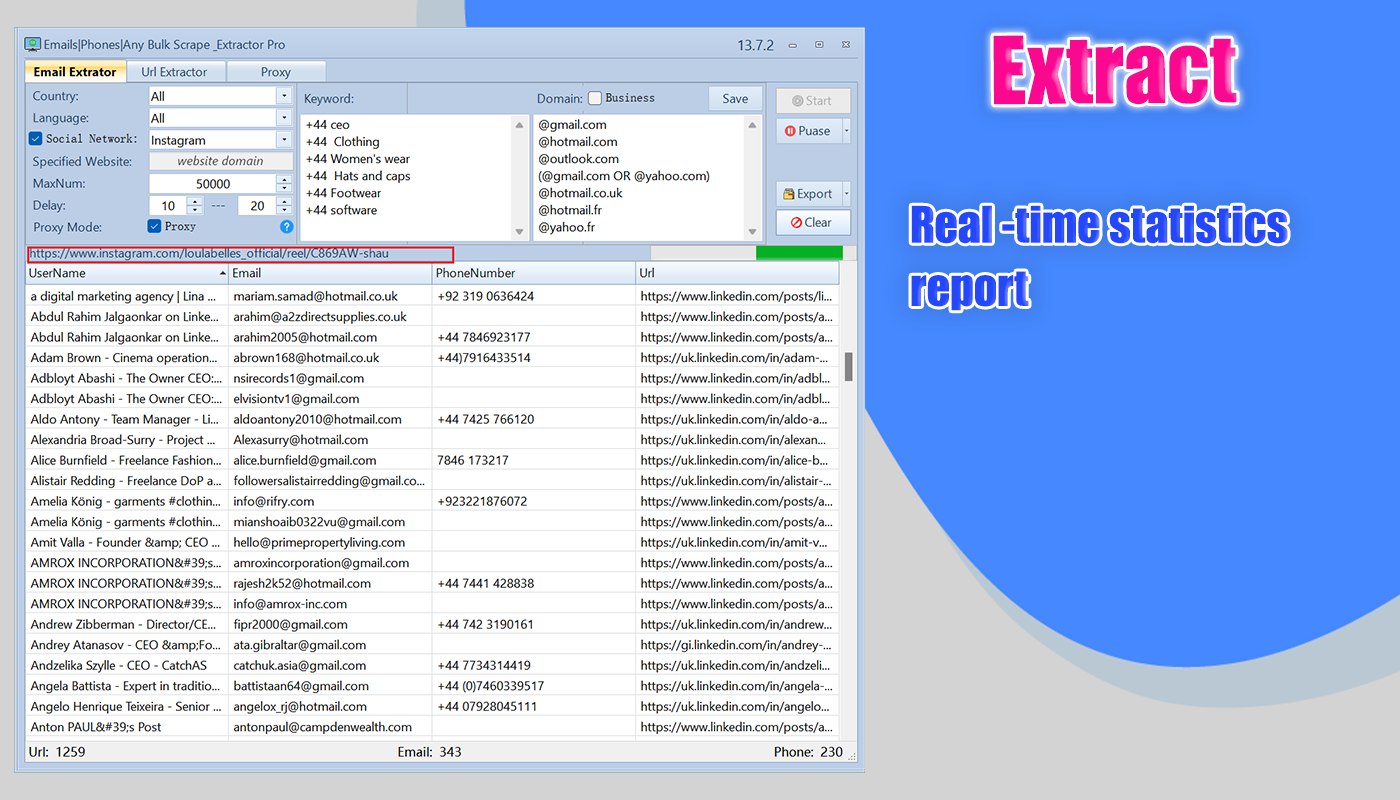The width and height of the screenshot is (1400, 800).
Task: Select the '+44 ceo' keyword line
Action: click(328, 125)
